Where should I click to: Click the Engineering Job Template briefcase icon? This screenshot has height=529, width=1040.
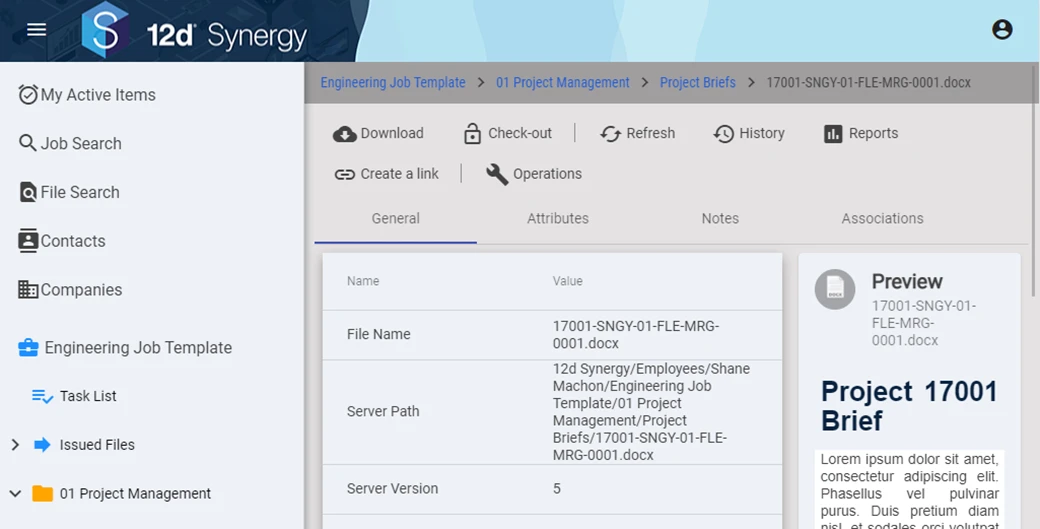tap(28, 347)
